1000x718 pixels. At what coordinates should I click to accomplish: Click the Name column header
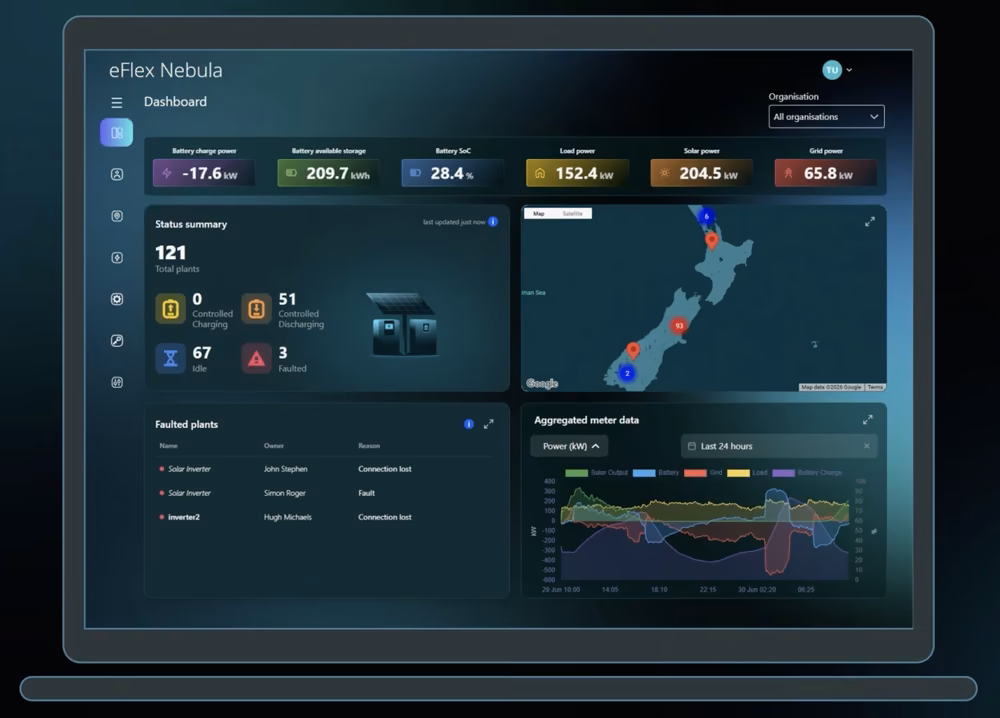coord(168,446)
